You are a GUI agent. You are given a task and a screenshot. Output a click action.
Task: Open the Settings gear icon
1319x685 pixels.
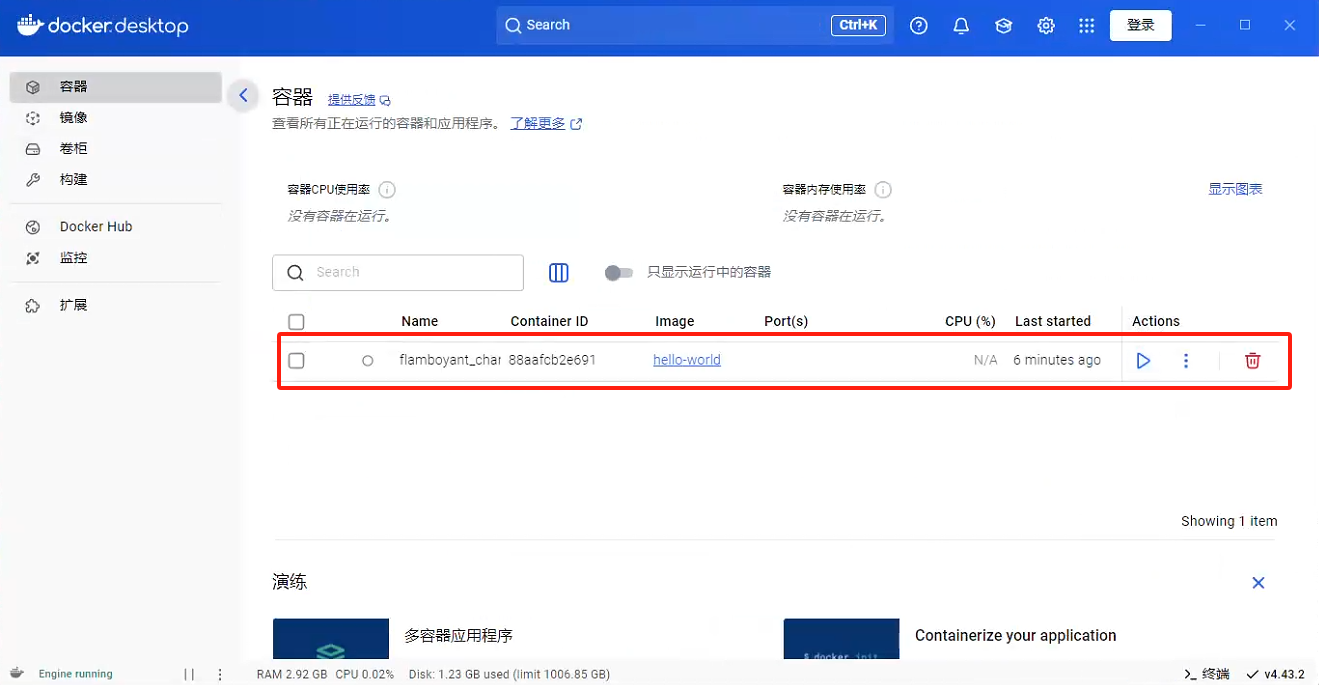click(1046, 26)
